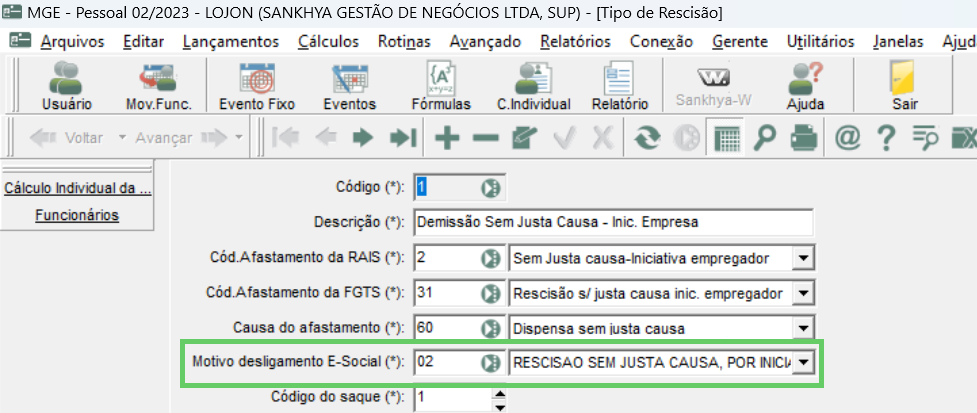Open Evento Fixo toolbar icon

point(257,85)
